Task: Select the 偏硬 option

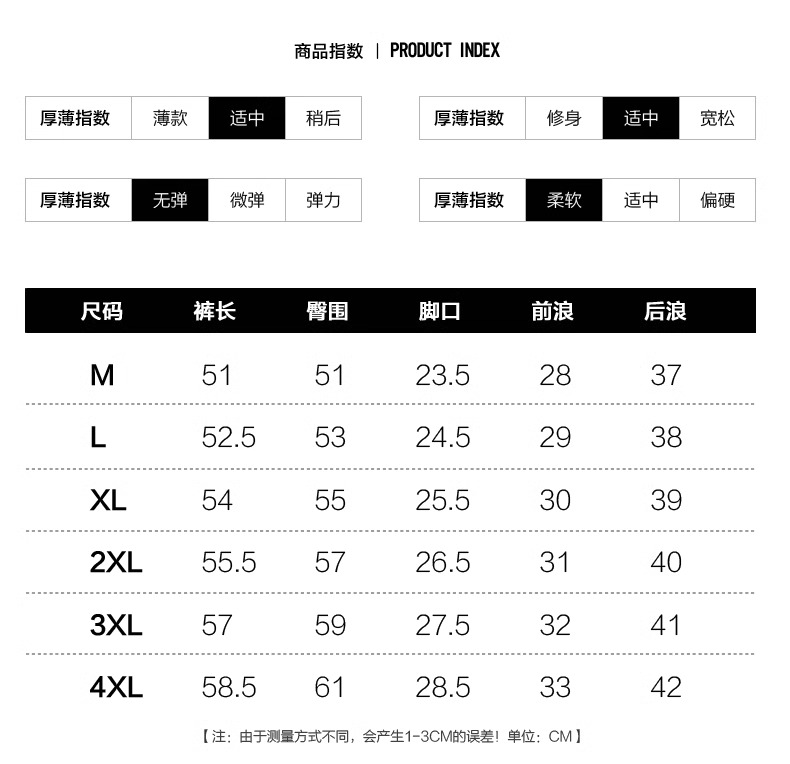Action: 717,200
